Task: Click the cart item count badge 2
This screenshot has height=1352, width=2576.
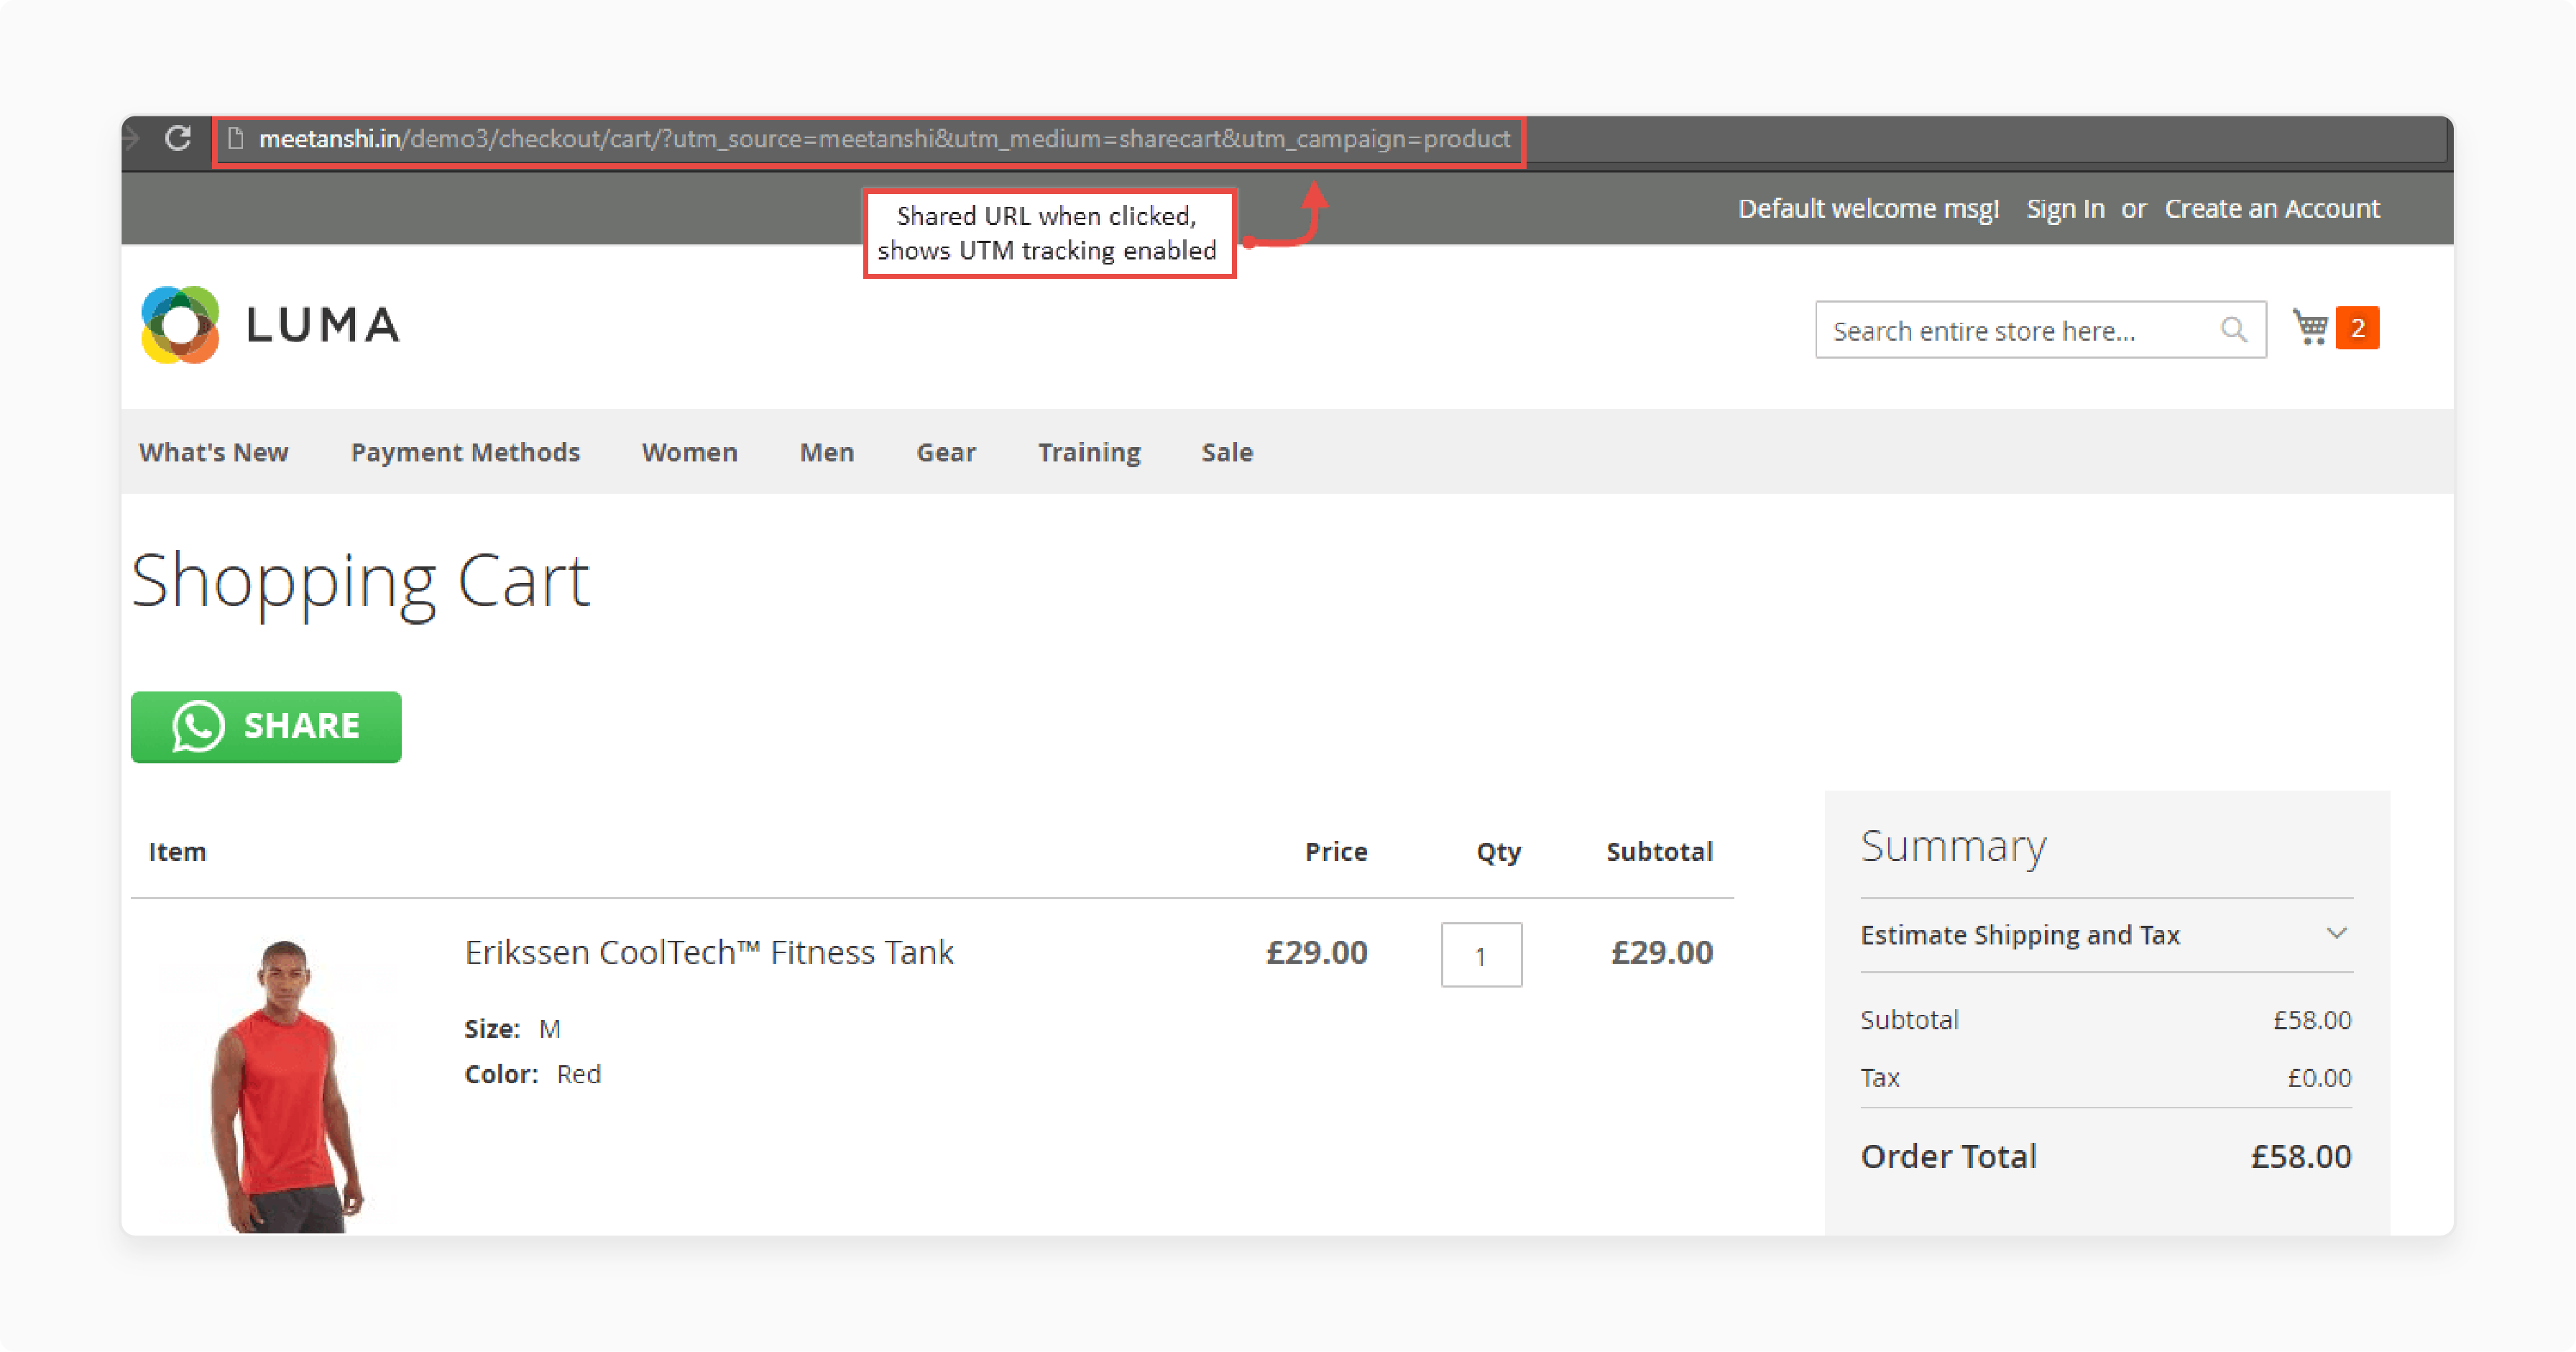Action: [x=2357, y=328]
